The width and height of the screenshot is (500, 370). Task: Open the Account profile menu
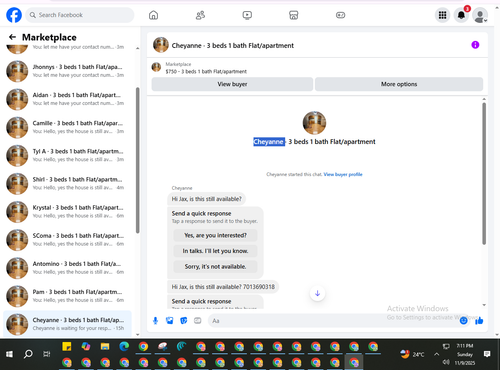pos(480,15)
